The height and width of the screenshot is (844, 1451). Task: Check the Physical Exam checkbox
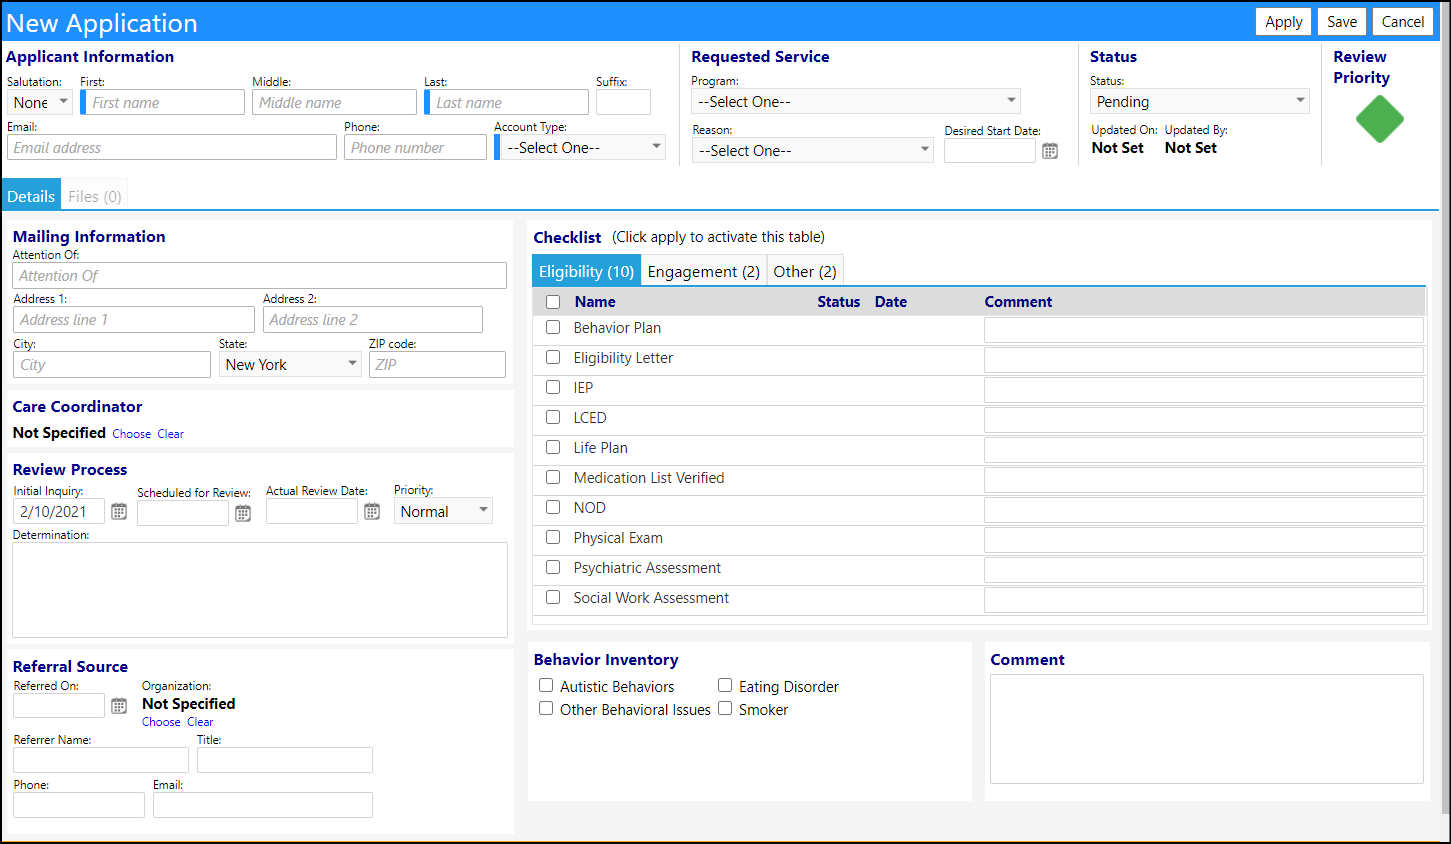pyautogui.click(x=553, y=537)
